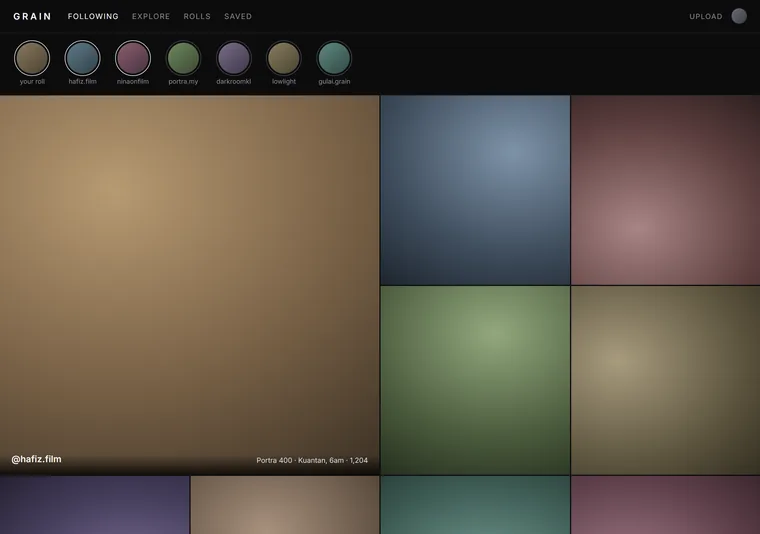Viewport: 760px width, 534px height.
Task: Click the Upload button
Action: tap(706, 16)
